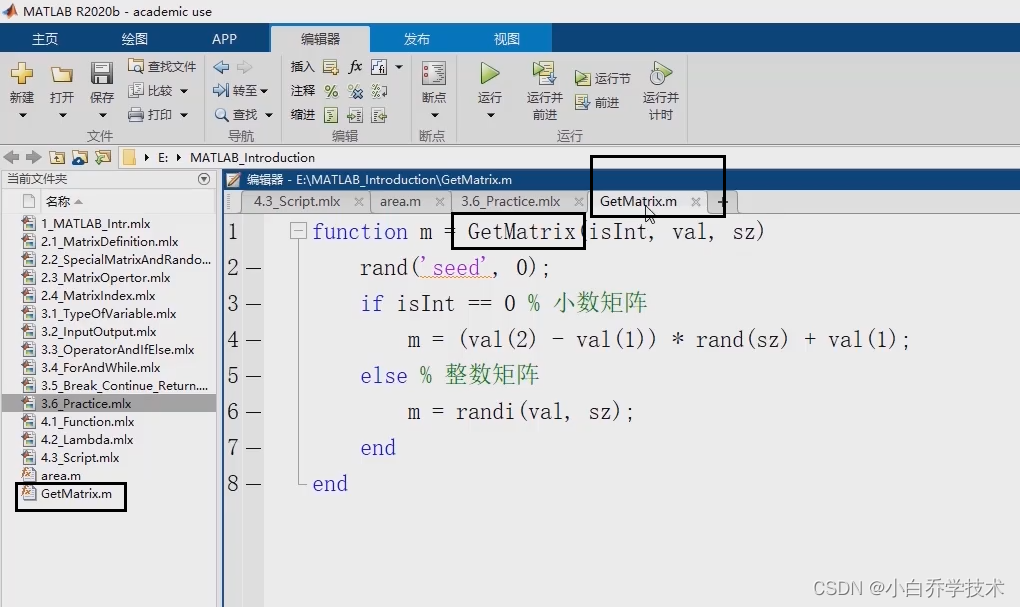The height and width of the screenshot is (607, 1020).
Task: Click the Run Section (运行节) button
Action: point(603,78)
